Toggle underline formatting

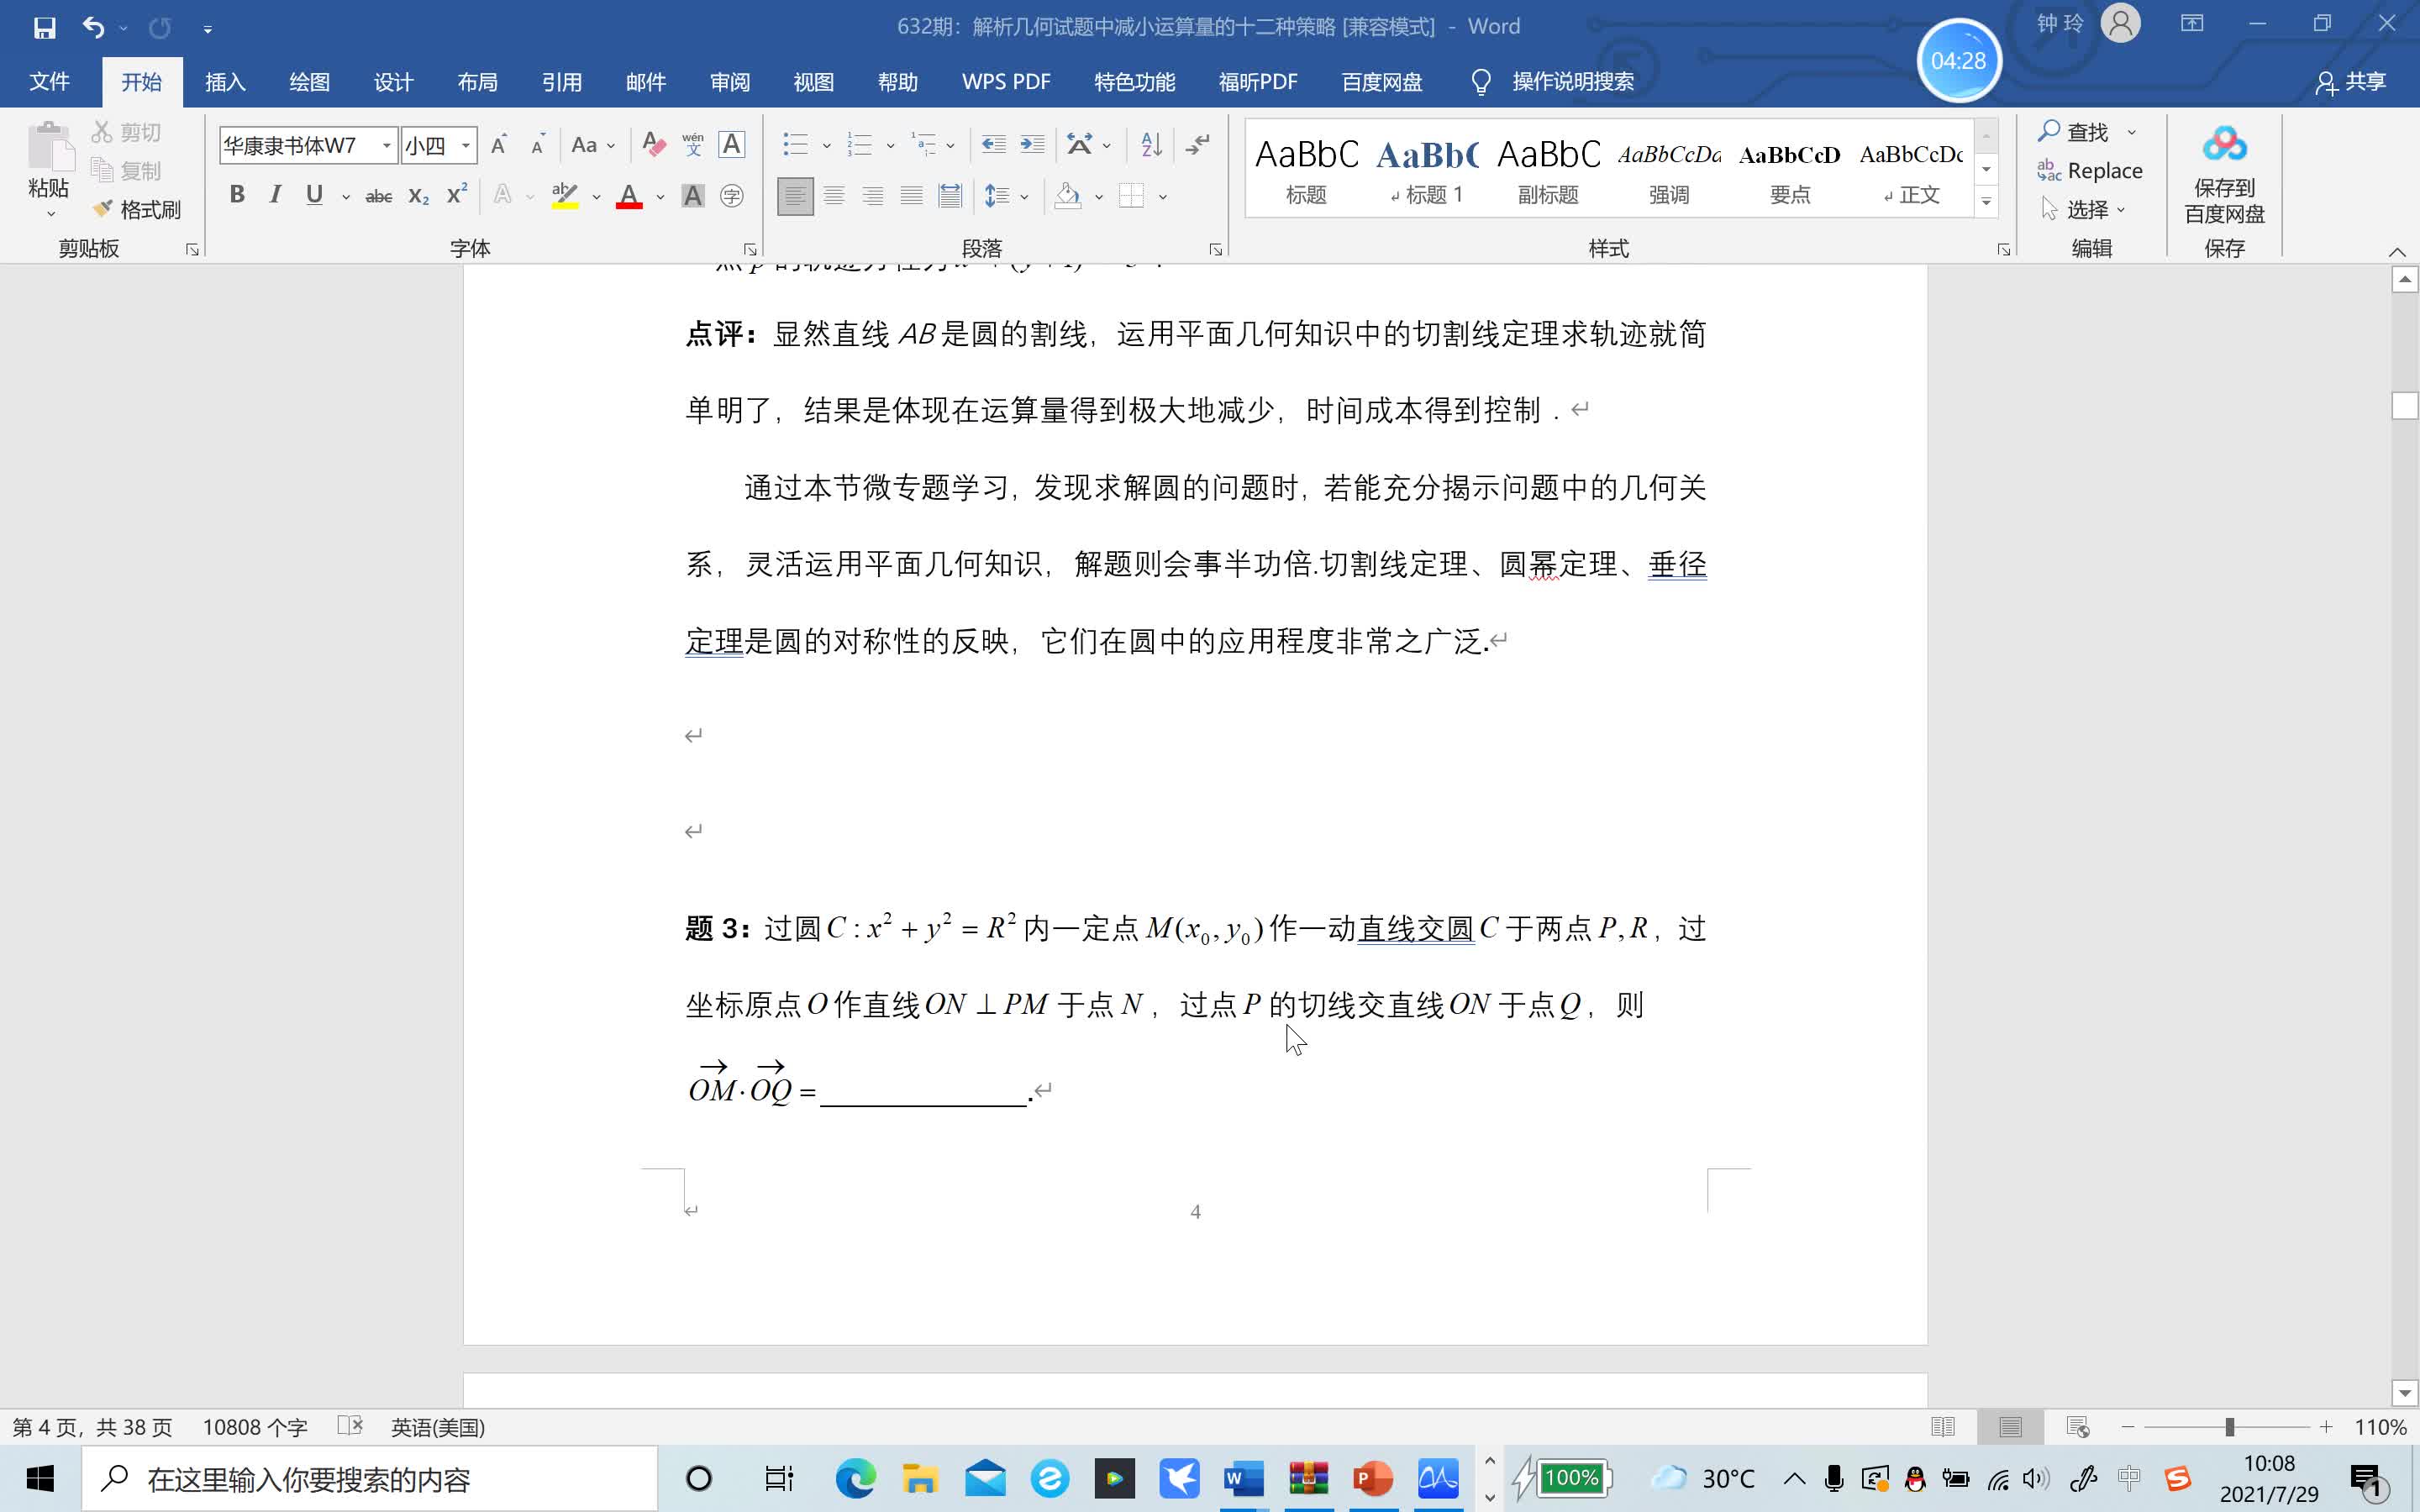click(x=313, y=194)
